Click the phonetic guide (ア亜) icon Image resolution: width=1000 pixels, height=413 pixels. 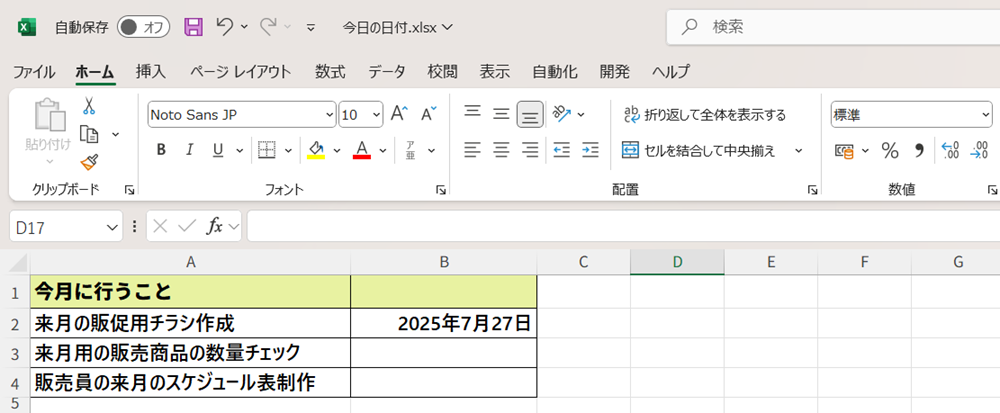point(411,150)
